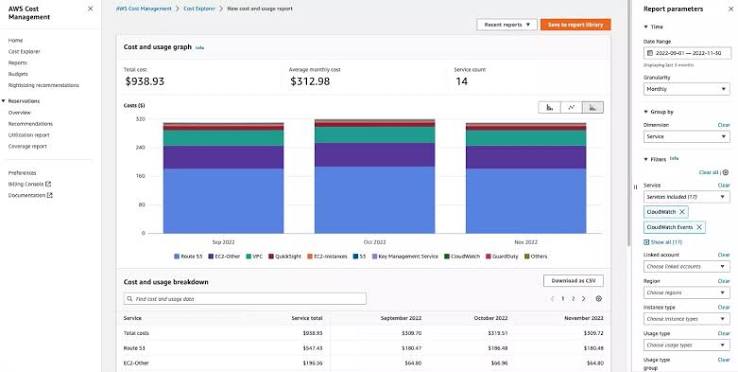Open Dimension Service dropdown
738x372 pixels.
tap(687, 137)
